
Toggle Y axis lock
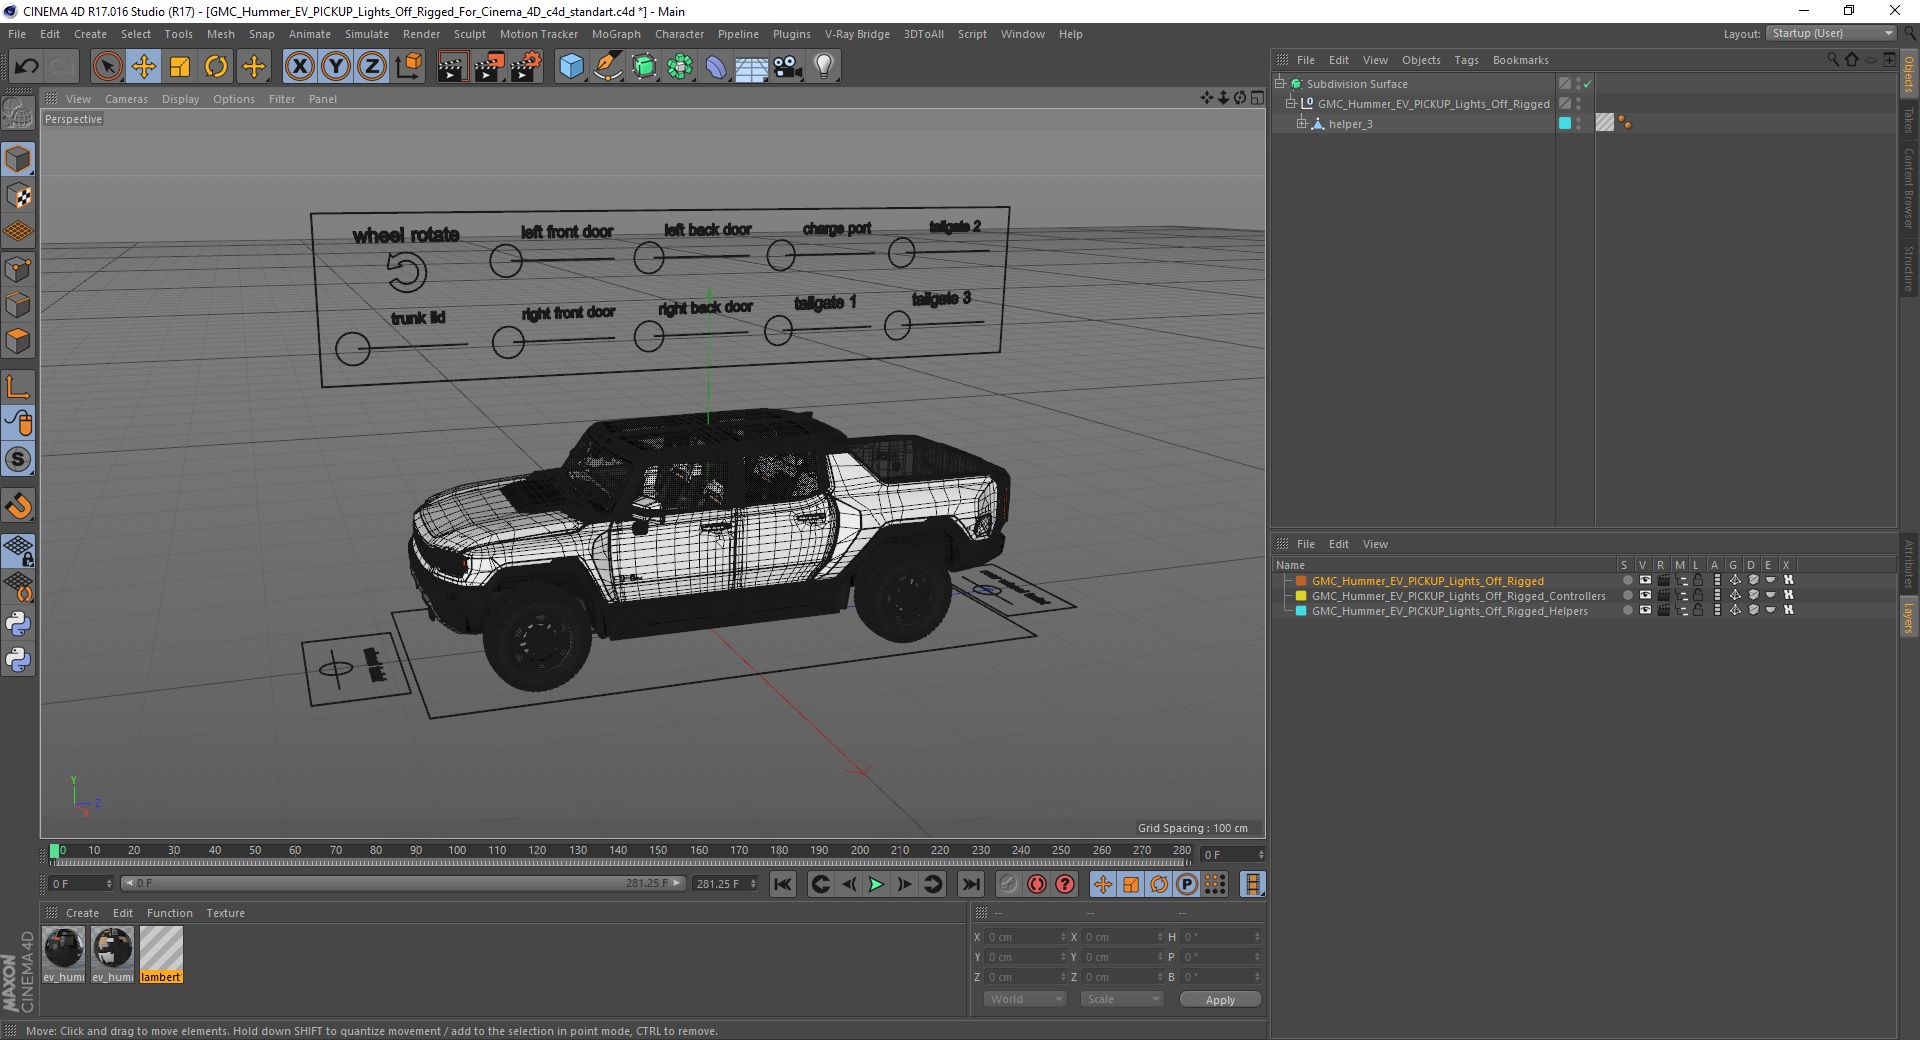click(x=336, y=66)
